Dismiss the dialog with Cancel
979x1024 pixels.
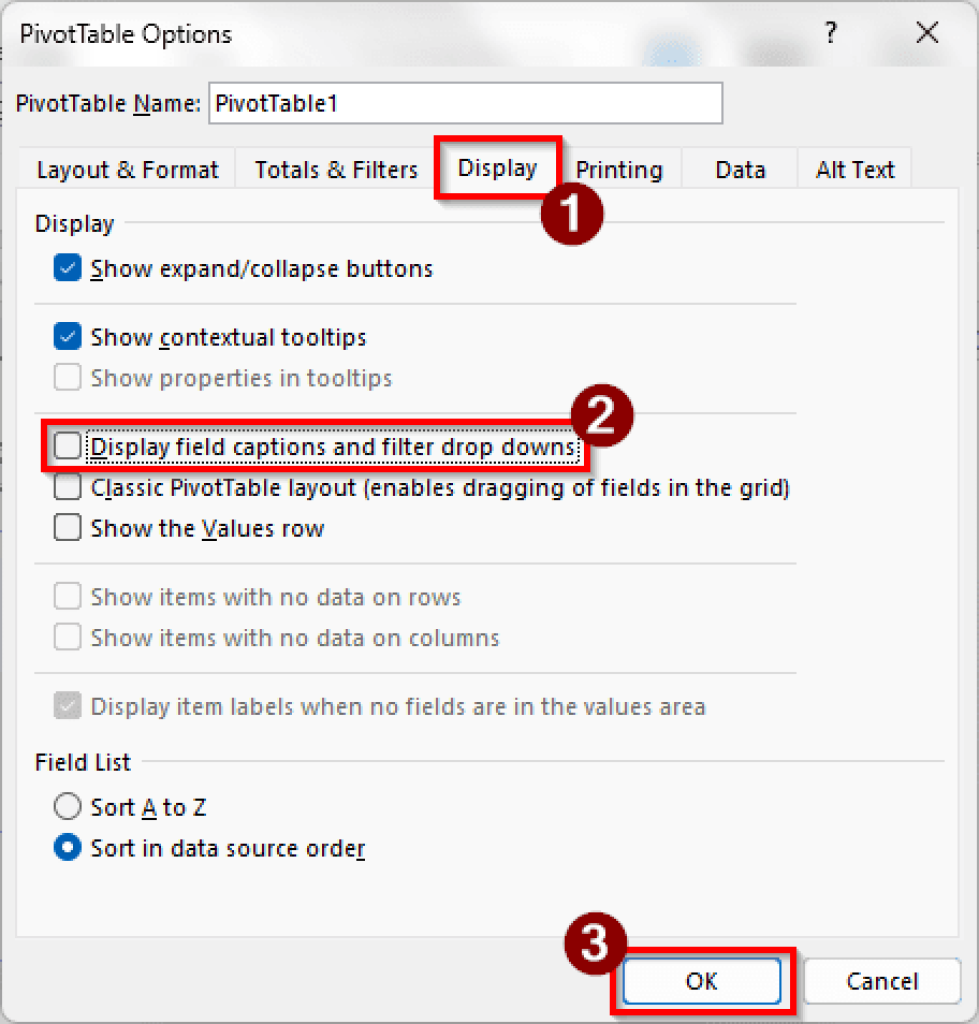coord(882,981)
